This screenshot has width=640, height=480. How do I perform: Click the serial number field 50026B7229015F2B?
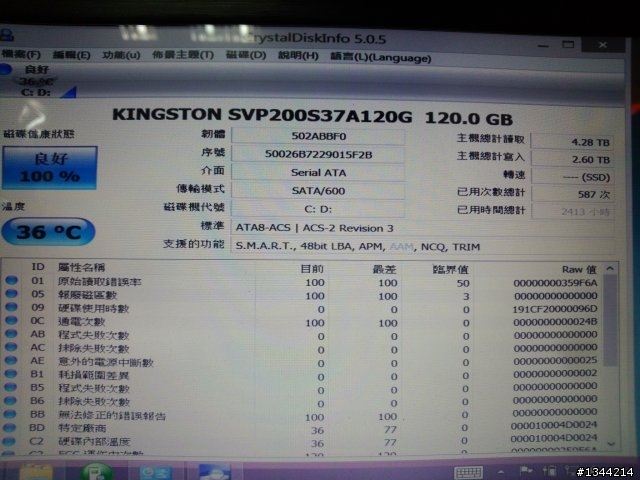click(x=318, y=154)
